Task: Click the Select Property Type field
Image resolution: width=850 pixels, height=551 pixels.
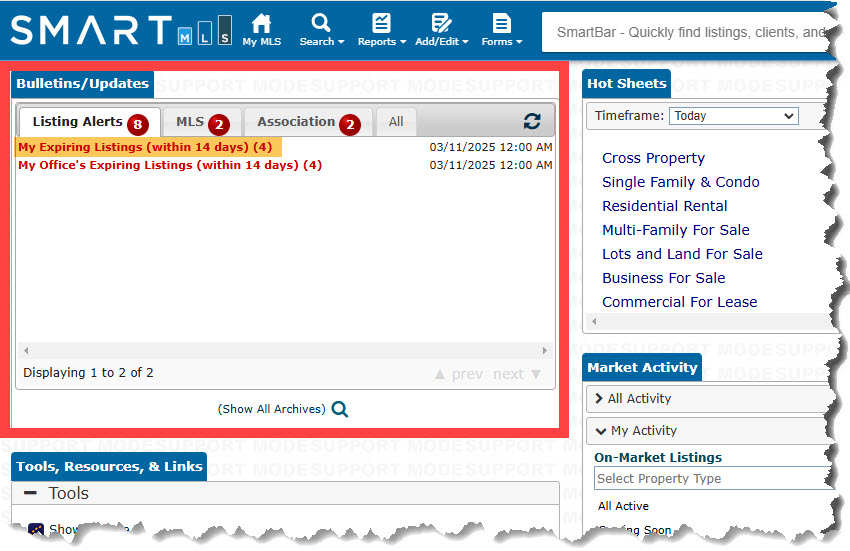Action: tap(714, 478)
